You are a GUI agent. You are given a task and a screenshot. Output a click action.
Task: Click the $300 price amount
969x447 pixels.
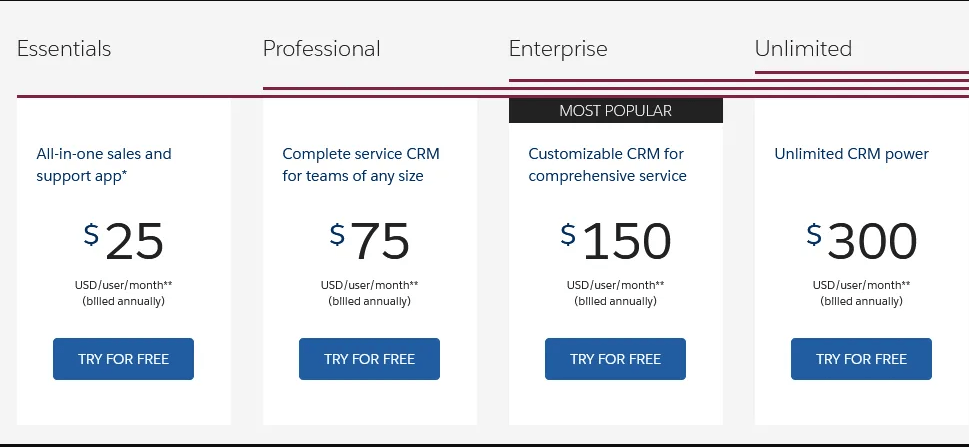[x=862, y=241]
